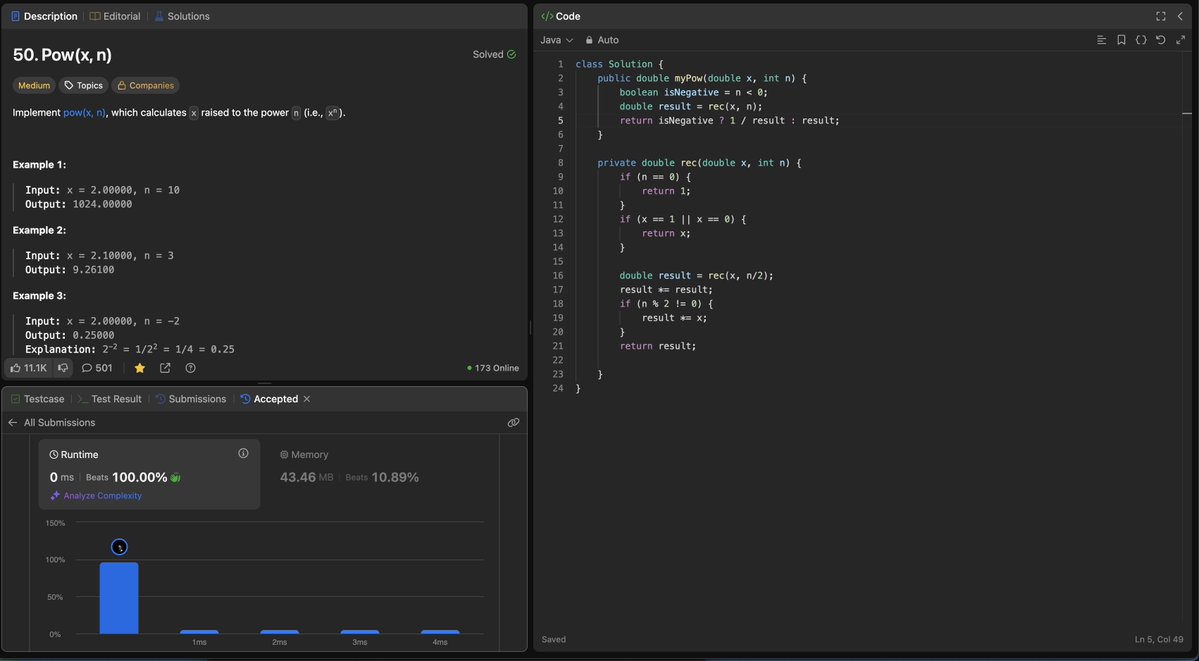Switch to the Test Result tab
This screenshot has height=661, width=1199.
coord(109,399)
